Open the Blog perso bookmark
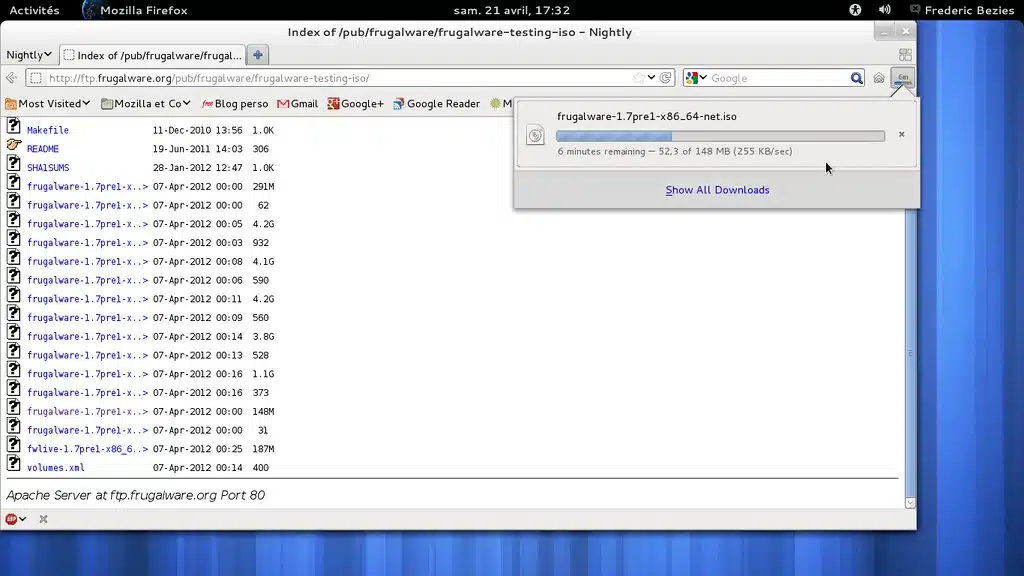The height and width of the screenshot is (576, 1024). [235, 103]
